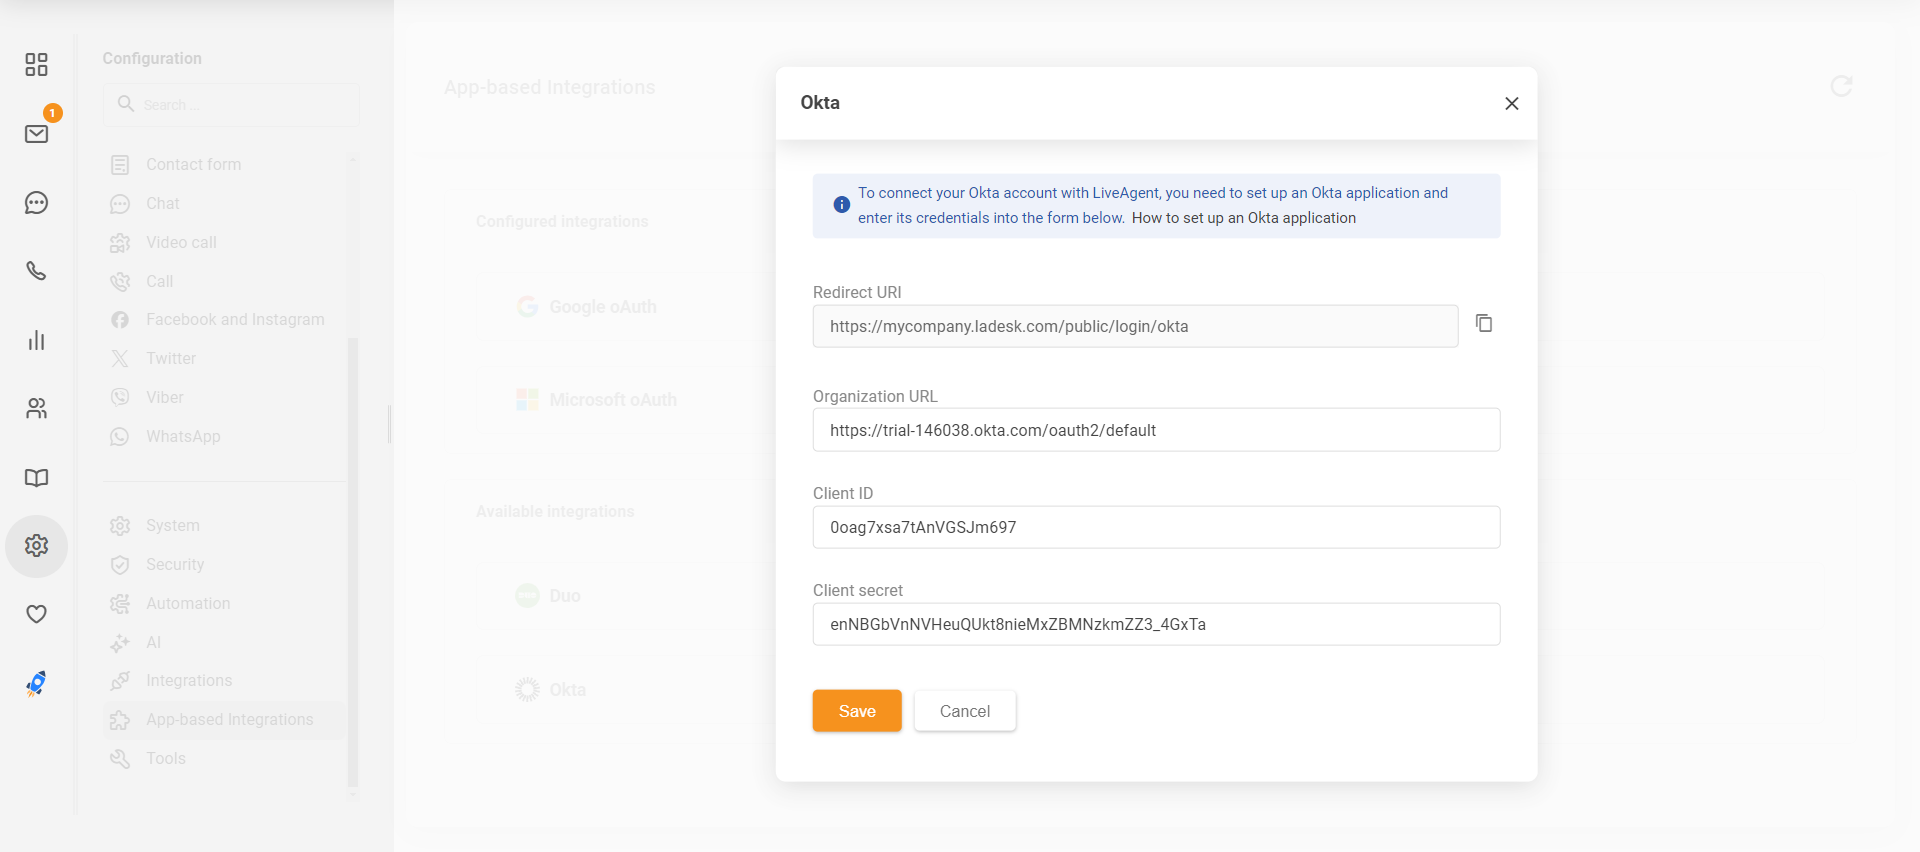Click into the Organization URL field
Viewport: 1920px width, 852px height.
click(1155, 430)
